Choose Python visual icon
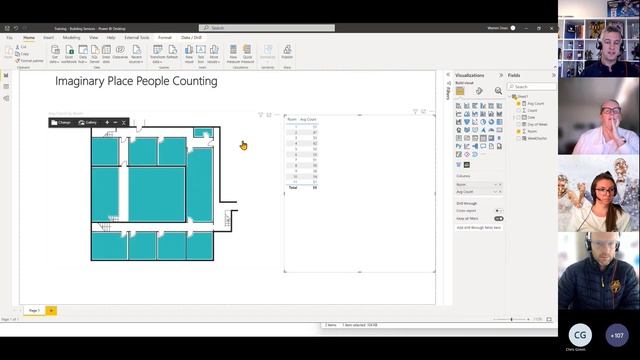 click(459, 146)
